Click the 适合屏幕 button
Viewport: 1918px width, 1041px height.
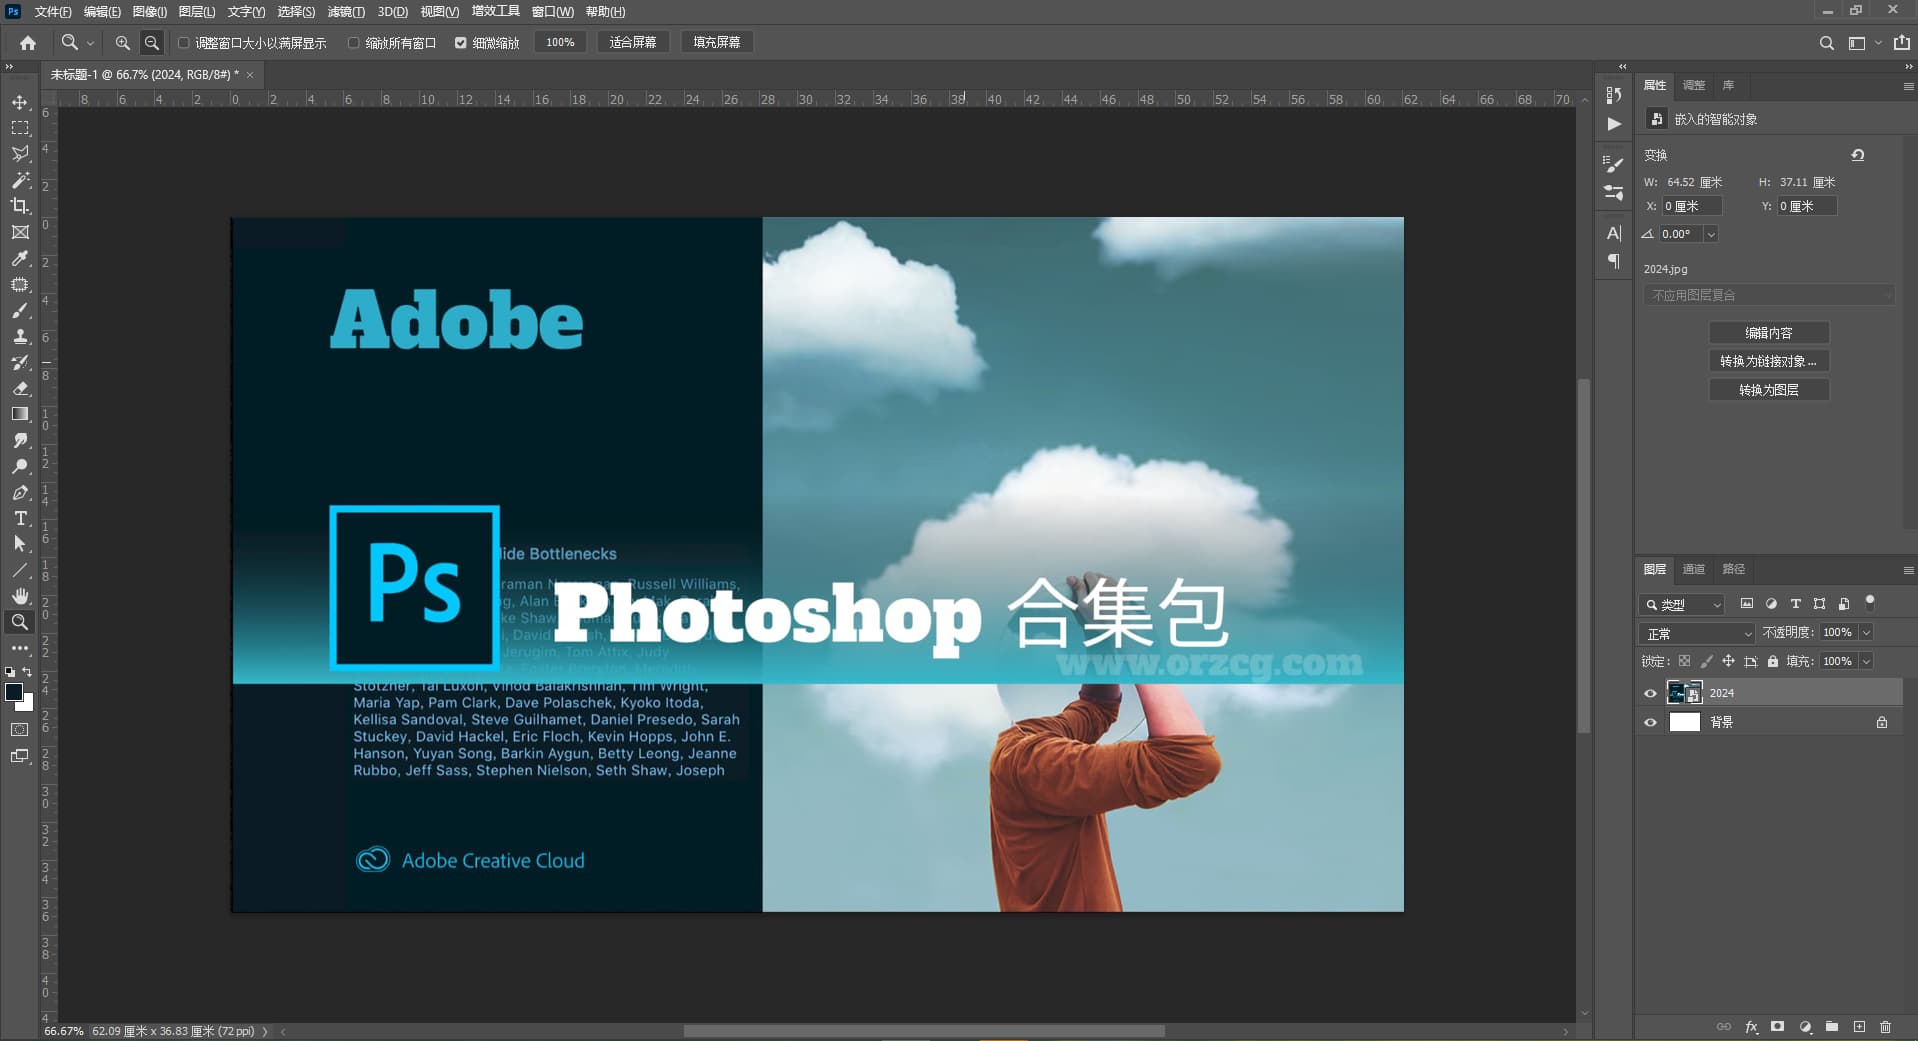coord(633,43)
